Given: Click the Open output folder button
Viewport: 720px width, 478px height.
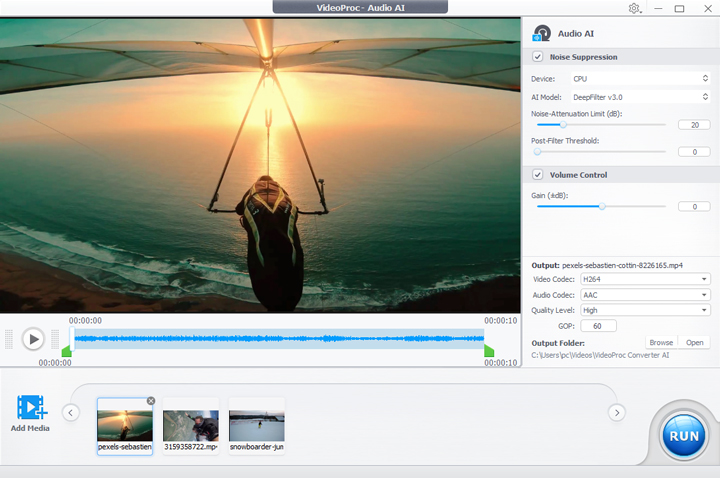Looking at the screenshot, I should click(694, 342).
